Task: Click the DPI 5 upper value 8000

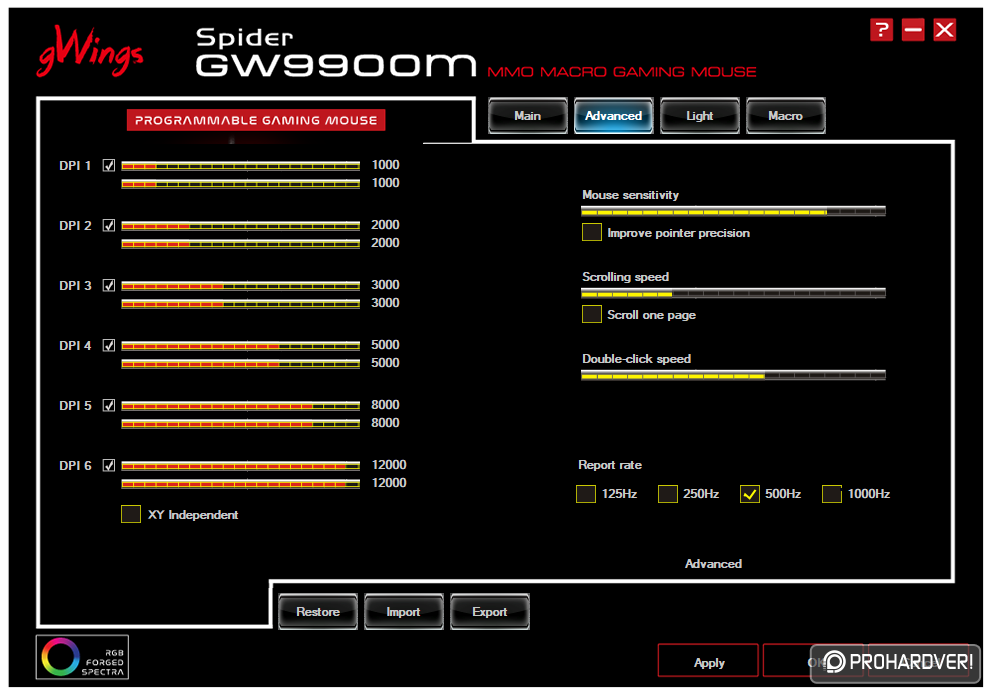Action: pyautogui.click(x=385, y=405)
